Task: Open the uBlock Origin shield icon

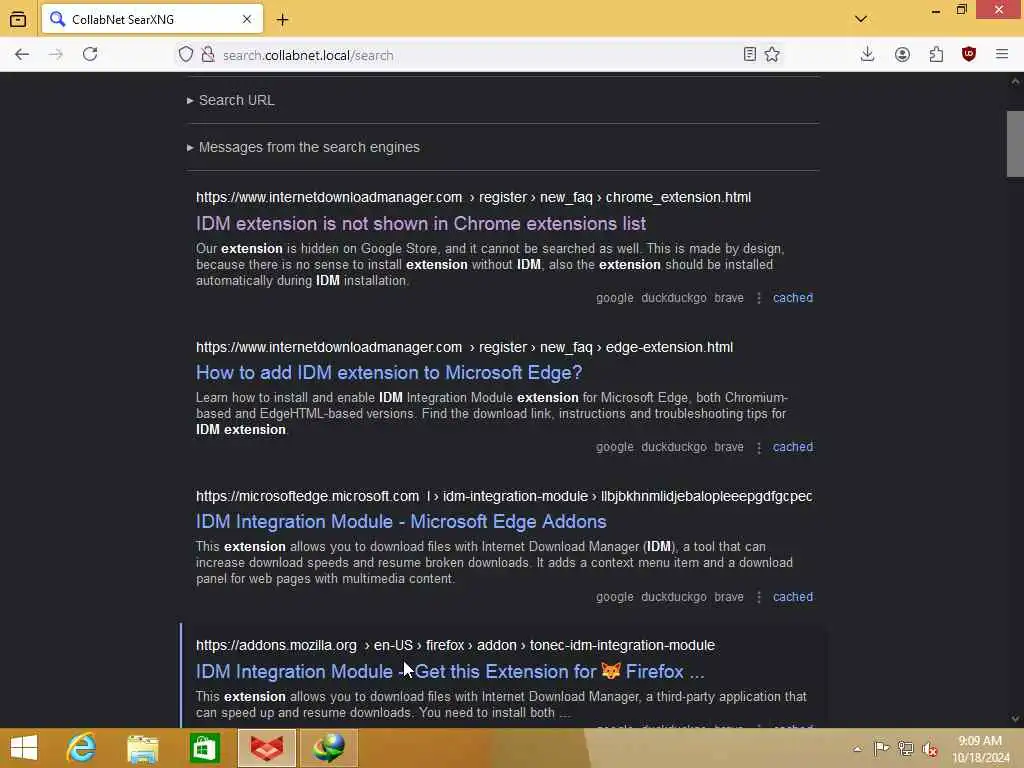Action: coord(968,54)
